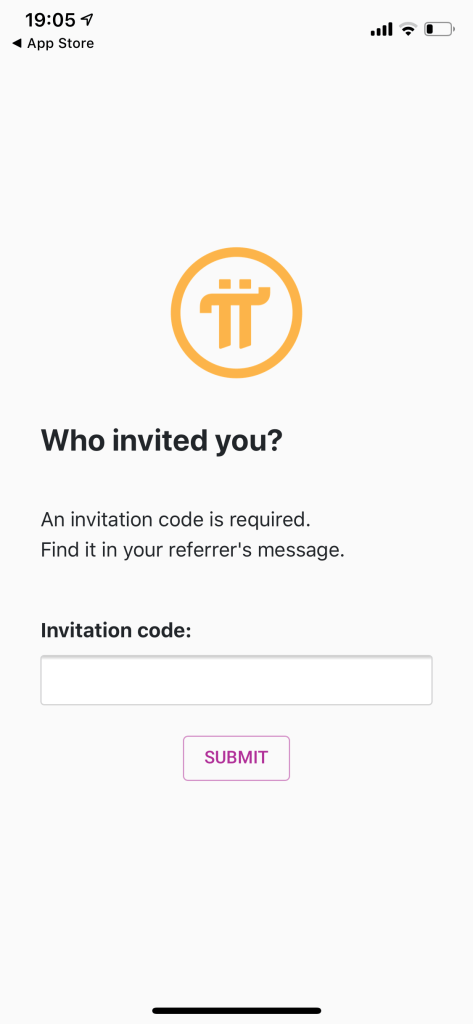Tap the question mark ending the heading
This screenshot has width=473, height=1024.
point(275,441)
